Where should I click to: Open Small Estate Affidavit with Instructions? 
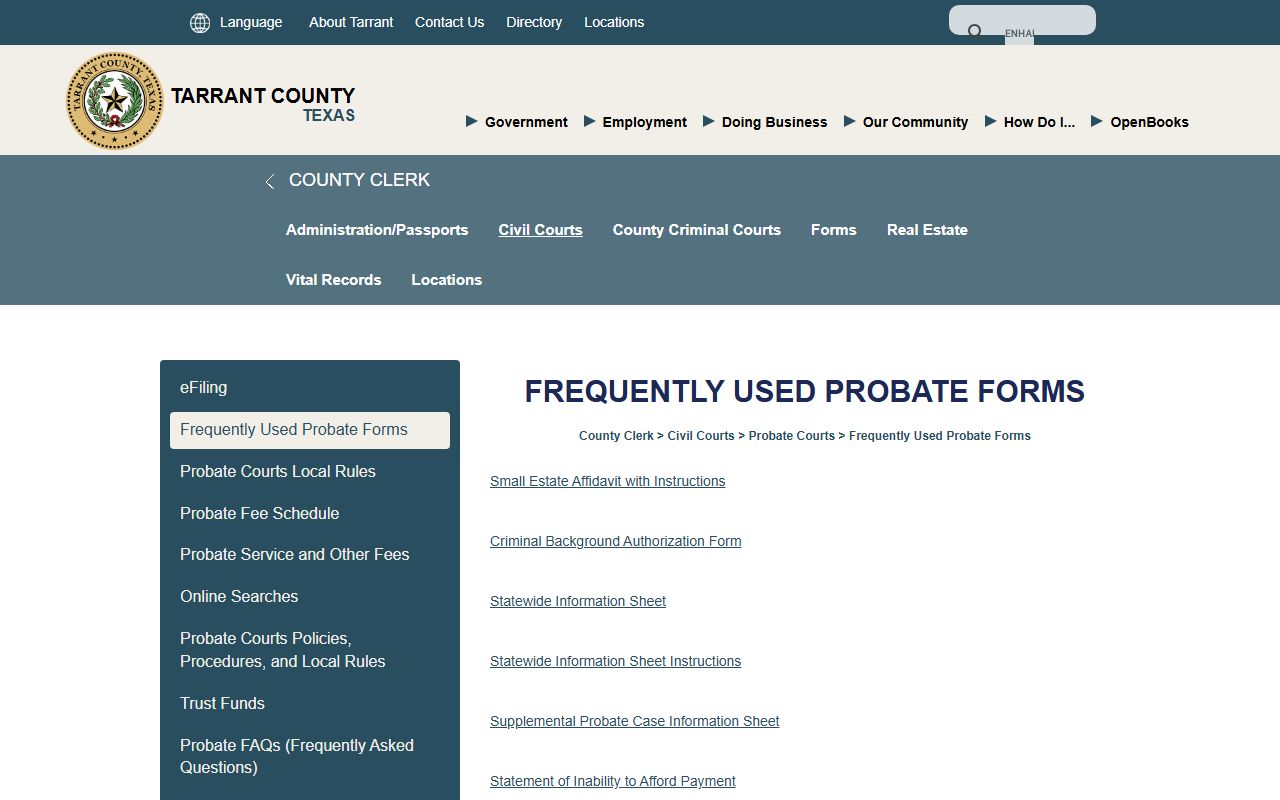(x=607, y=481)
